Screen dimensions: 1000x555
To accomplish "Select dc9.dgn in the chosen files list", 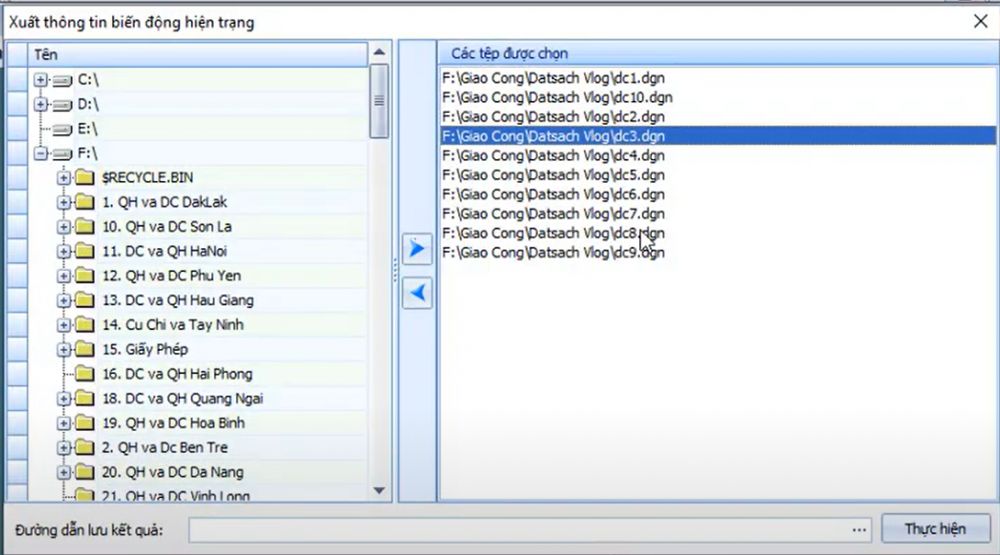I will [x=552, y=252].
